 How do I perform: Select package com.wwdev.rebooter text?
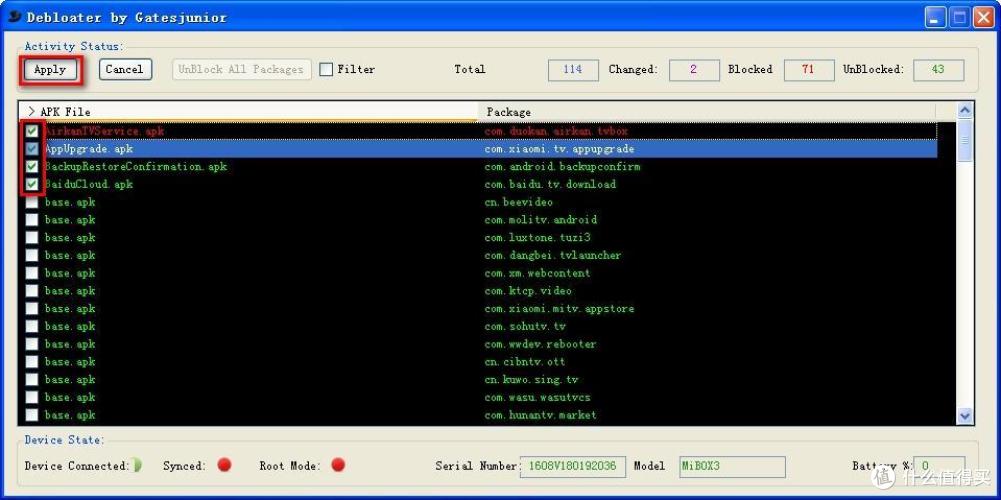(540, 344)
